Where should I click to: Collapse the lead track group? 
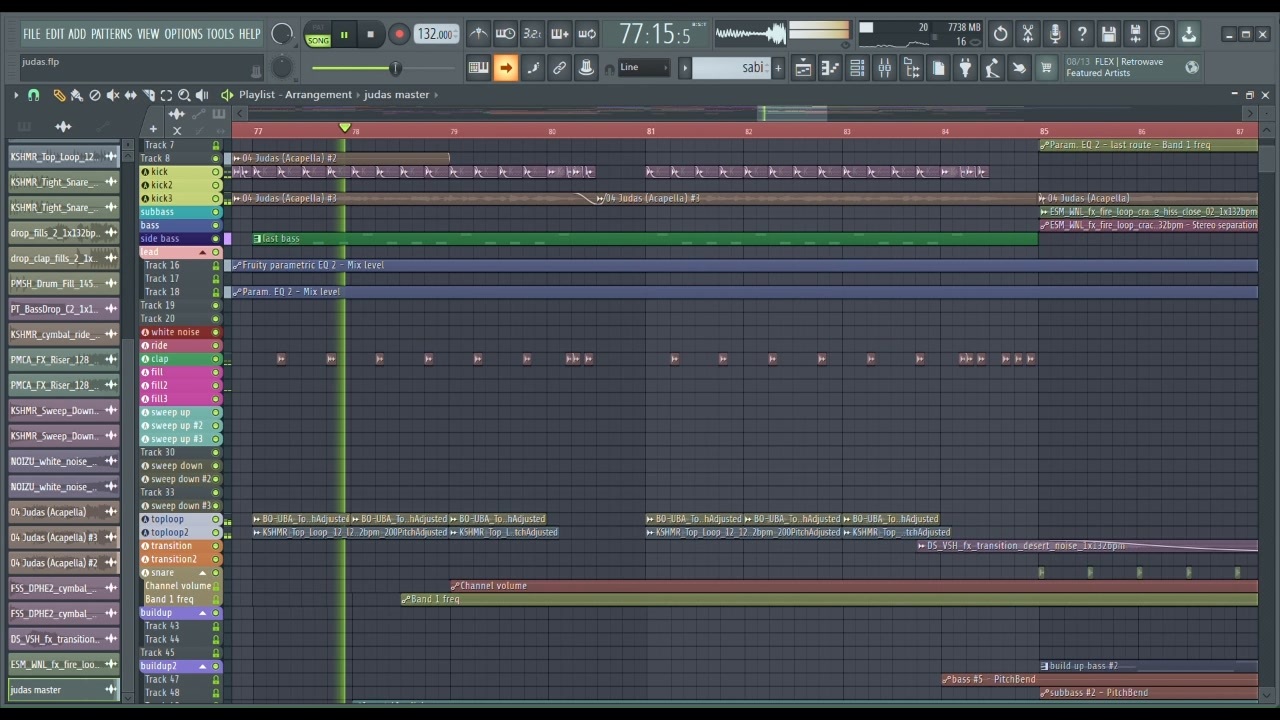(203, 252)
